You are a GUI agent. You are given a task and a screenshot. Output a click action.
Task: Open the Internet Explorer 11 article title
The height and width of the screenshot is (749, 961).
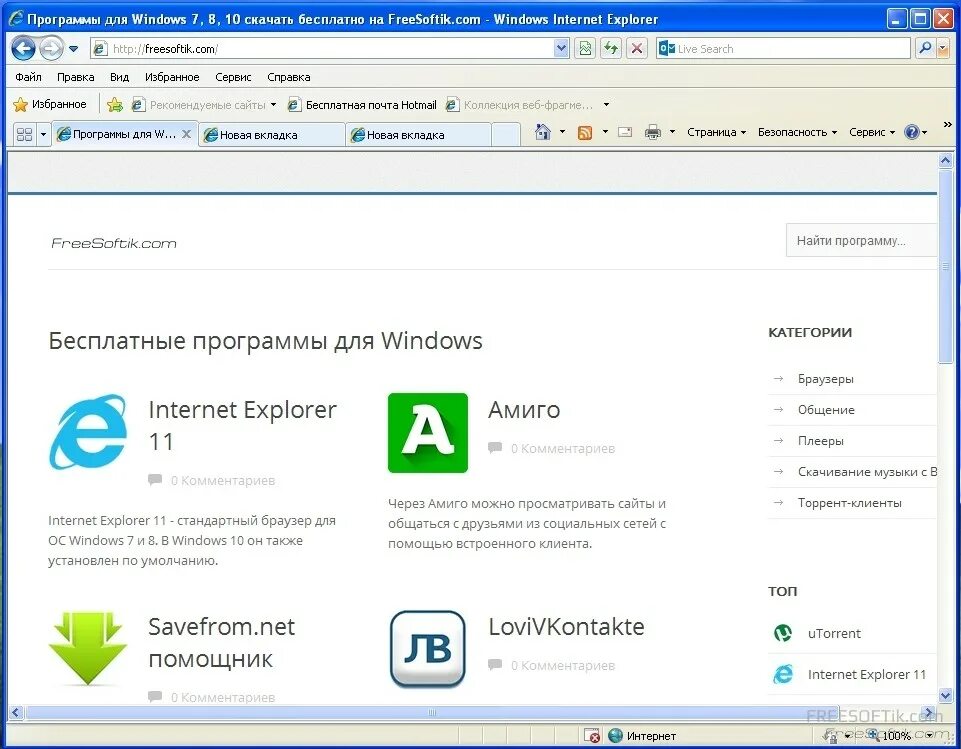click(x=243, y=425)
